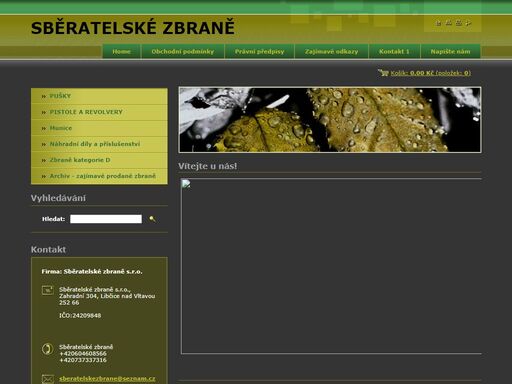The width and height of the screenshot is (512, 384).
Task: Click the envelope icon beside the email
Action: [x=48, y=379]
